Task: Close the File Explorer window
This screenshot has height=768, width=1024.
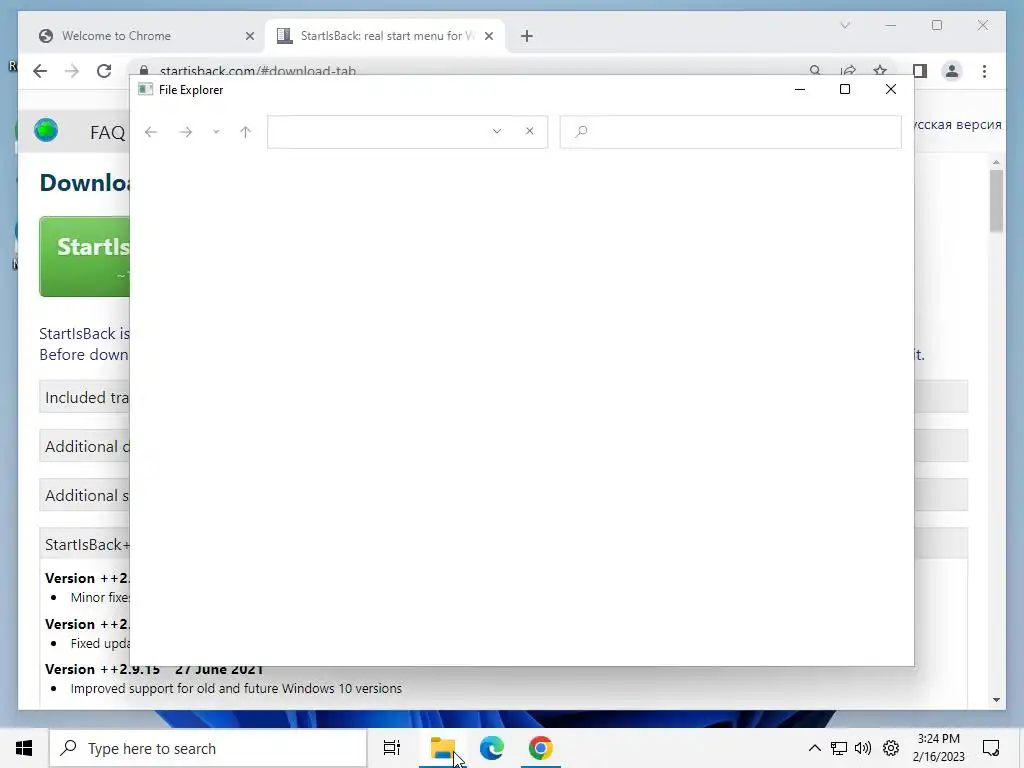Action: (x=891, y=89)
